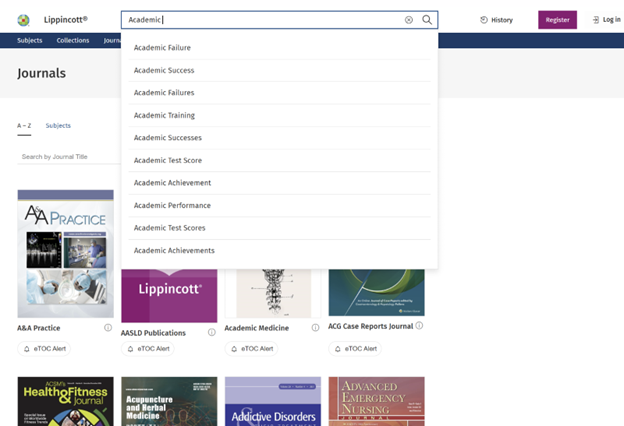Open the Subjects menu in navbar
This screenshot has width=624, height=426.
pos(30,41)
